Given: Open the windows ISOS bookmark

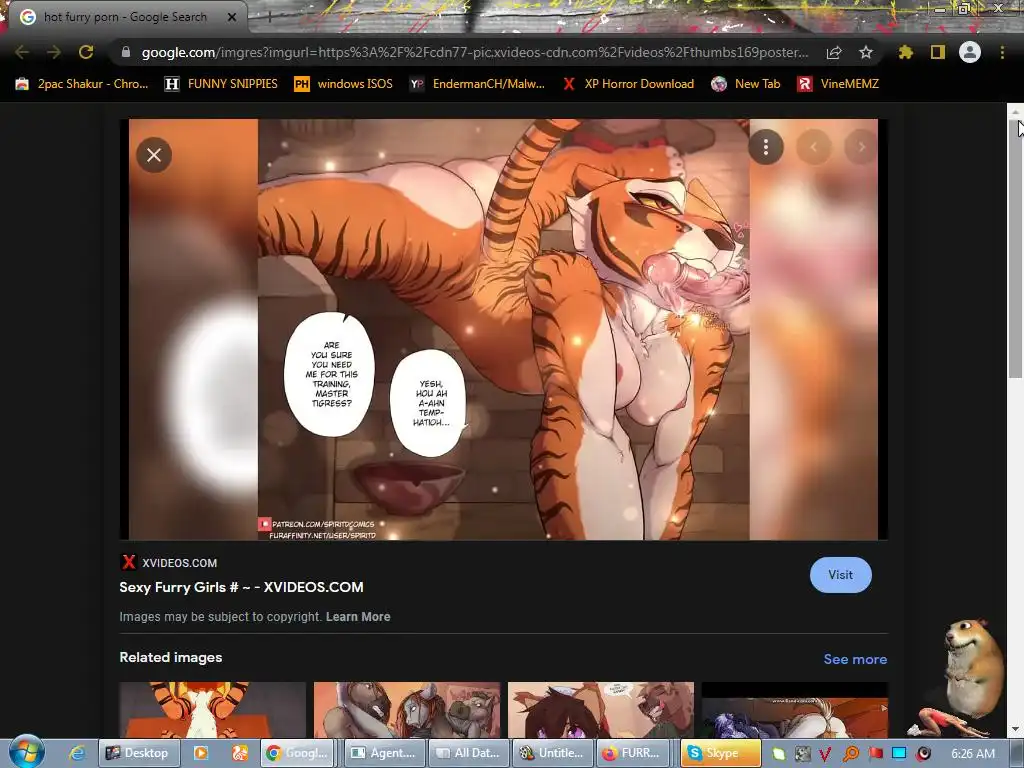Looking at the screenshot, I should pos(344,84).
